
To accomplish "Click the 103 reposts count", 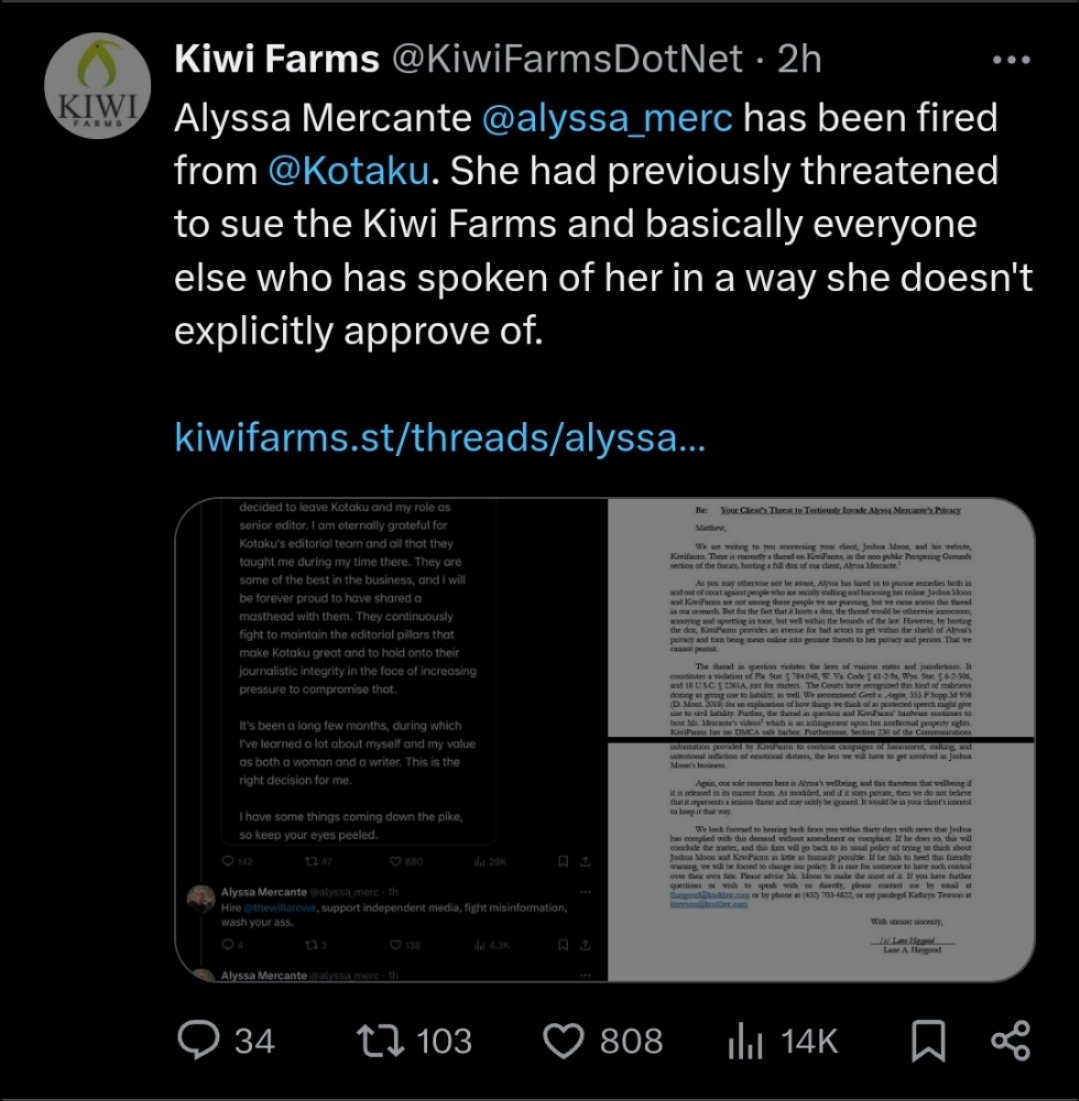I will coord(444,1041).
